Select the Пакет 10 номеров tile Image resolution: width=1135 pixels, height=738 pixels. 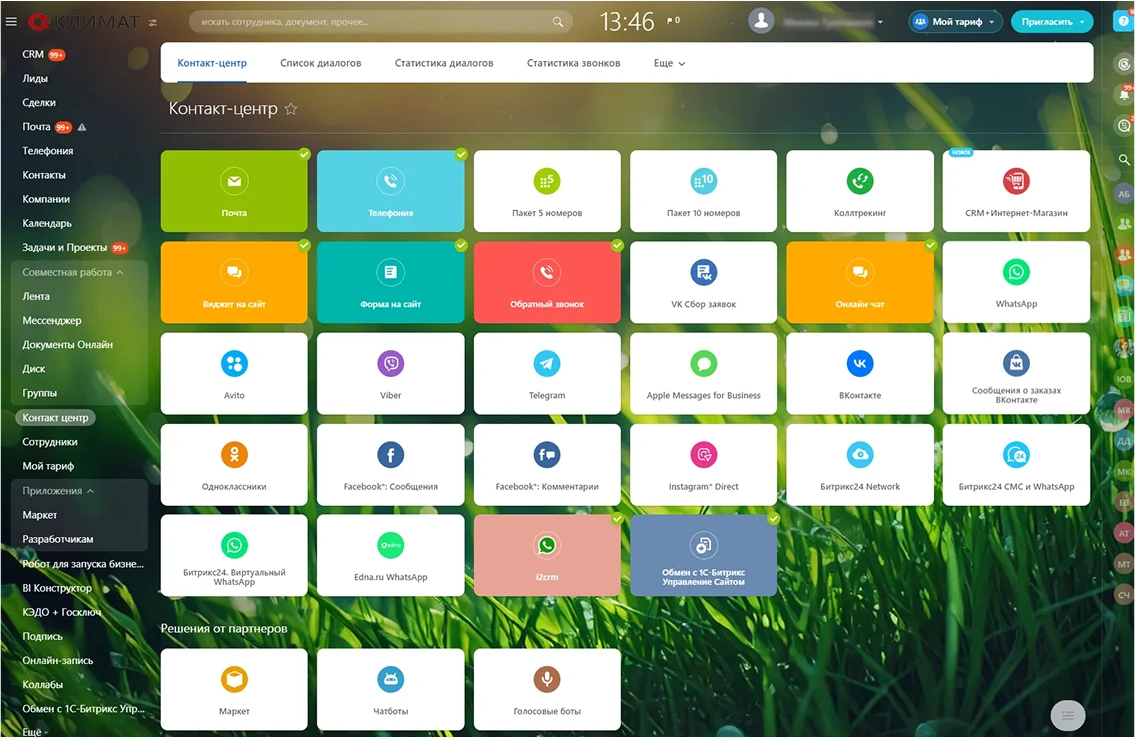point(704,191)
